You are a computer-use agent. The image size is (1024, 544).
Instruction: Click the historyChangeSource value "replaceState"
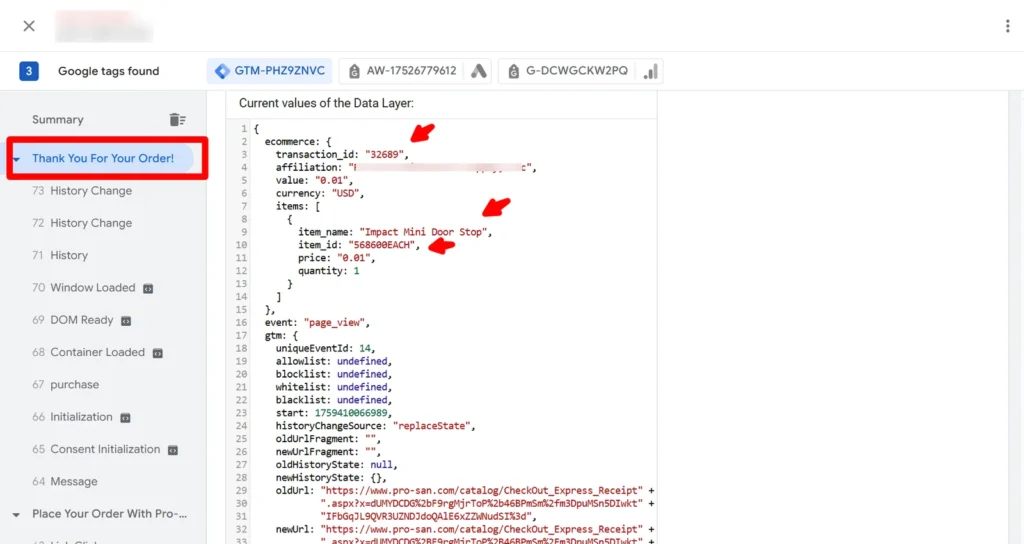click(431, 426)
